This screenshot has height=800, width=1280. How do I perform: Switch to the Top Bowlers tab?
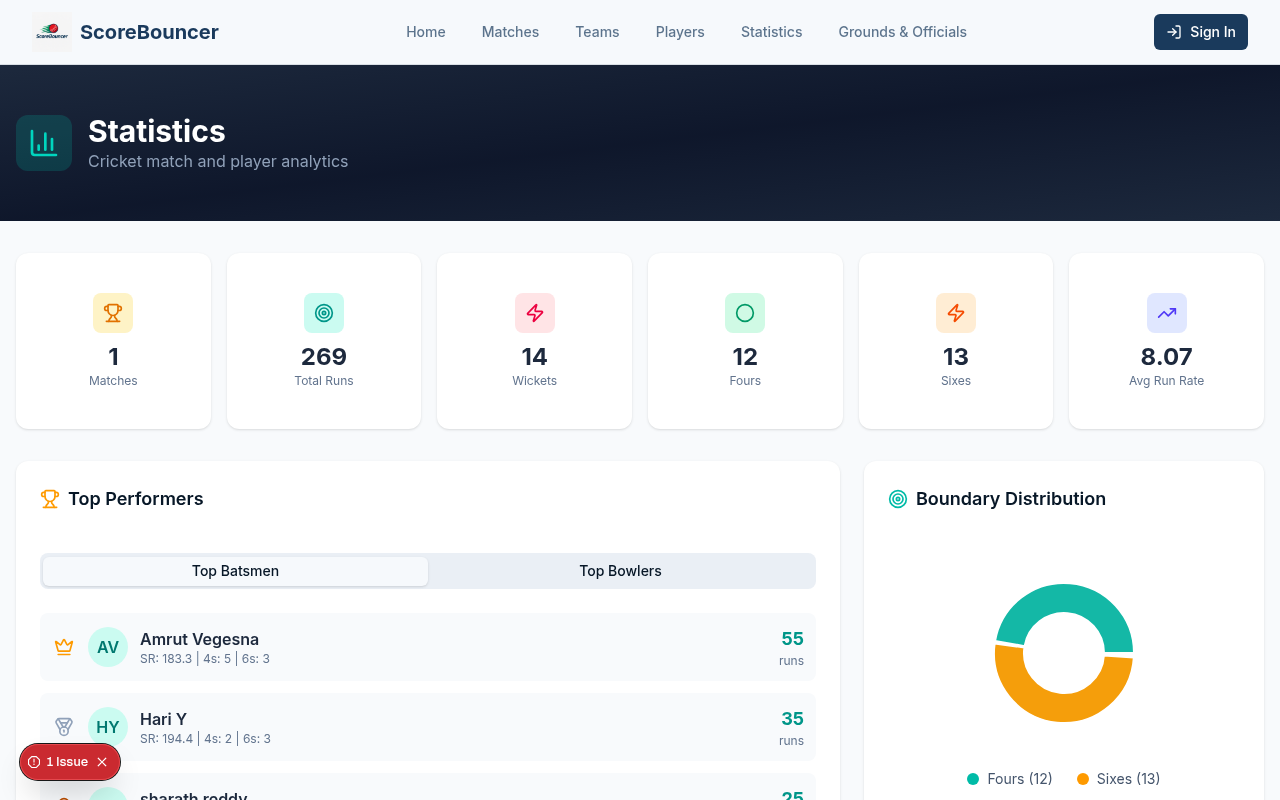point(621,571)
